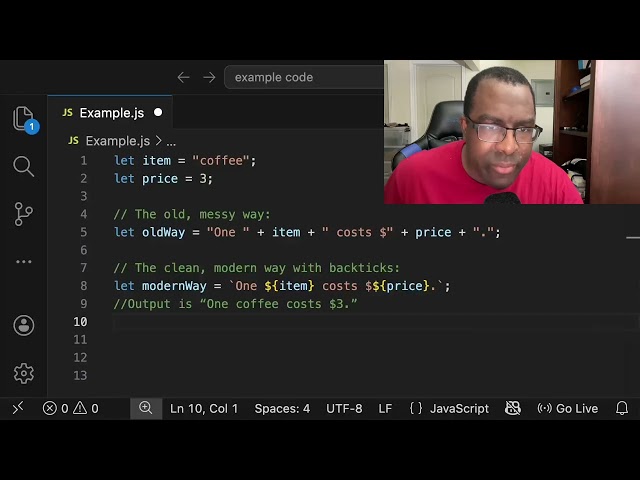Open remote window indicator in status bar

coord(18,408)
